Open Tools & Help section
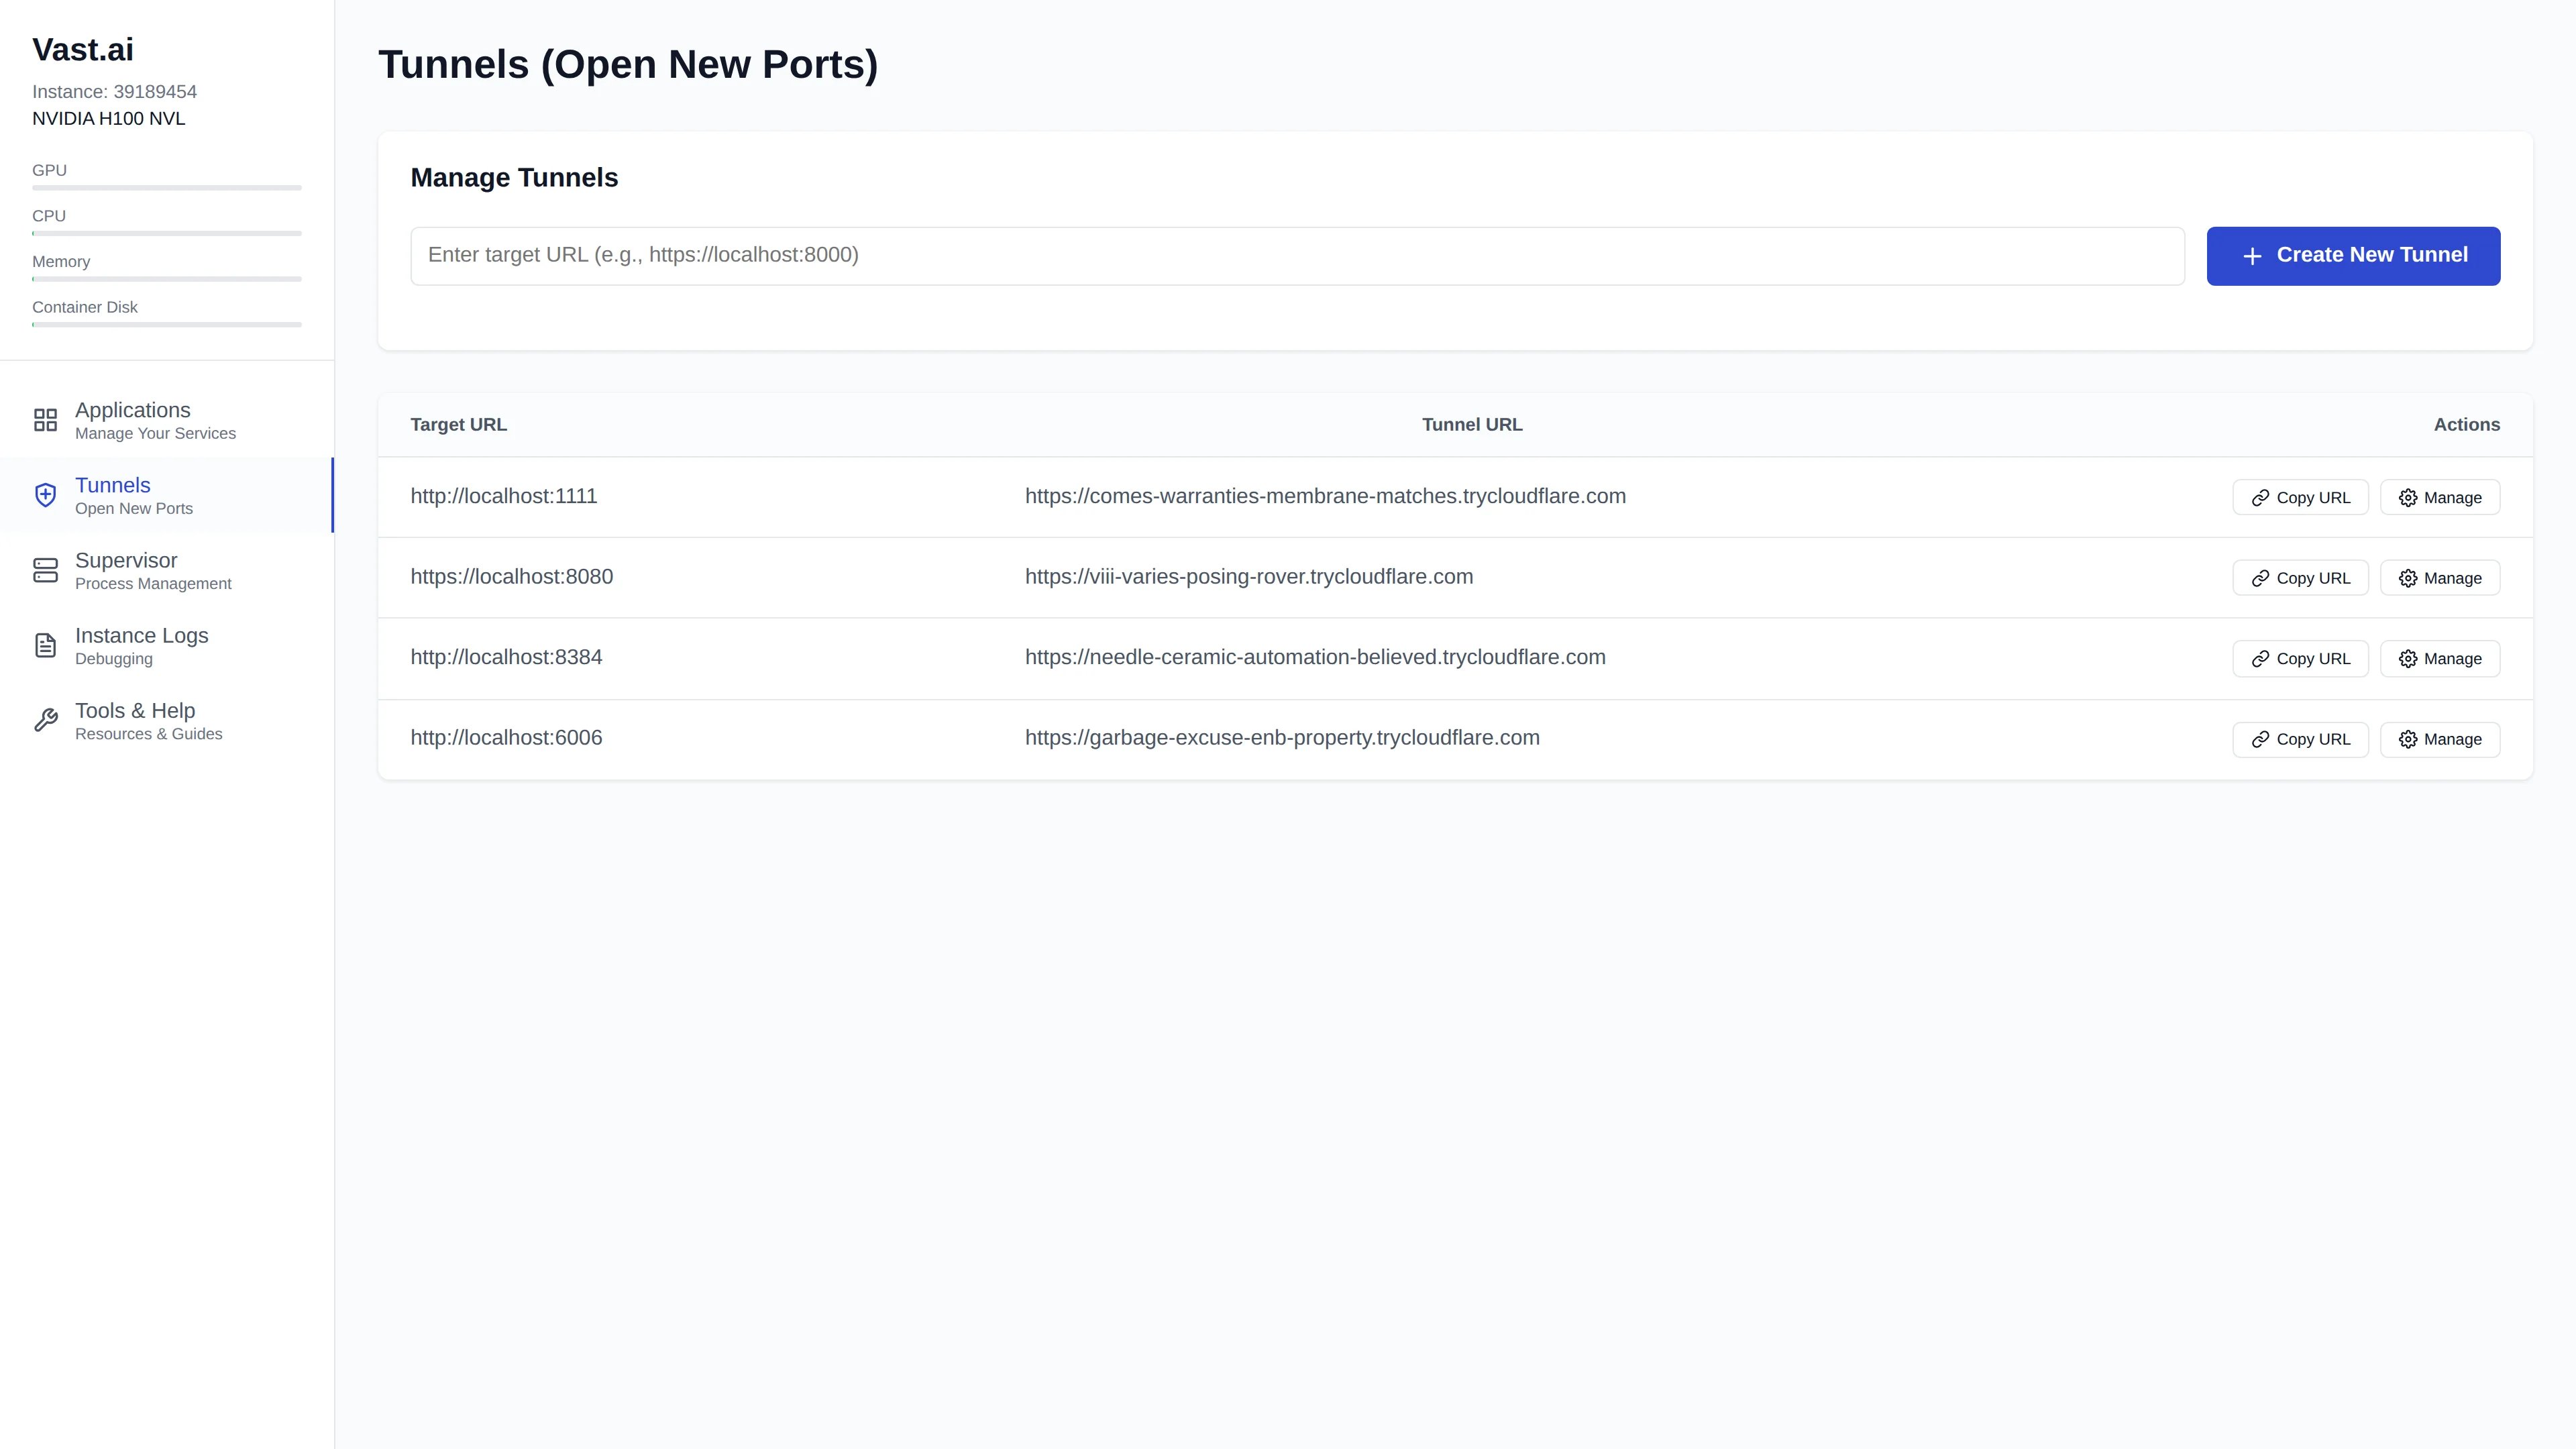Viewport: 2576px width, 1449px height. (166, 720)
